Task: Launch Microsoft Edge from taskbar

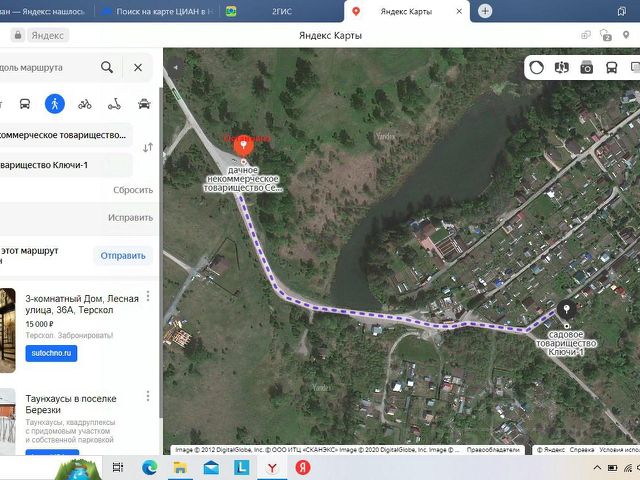Action: [x=150, y=467]
